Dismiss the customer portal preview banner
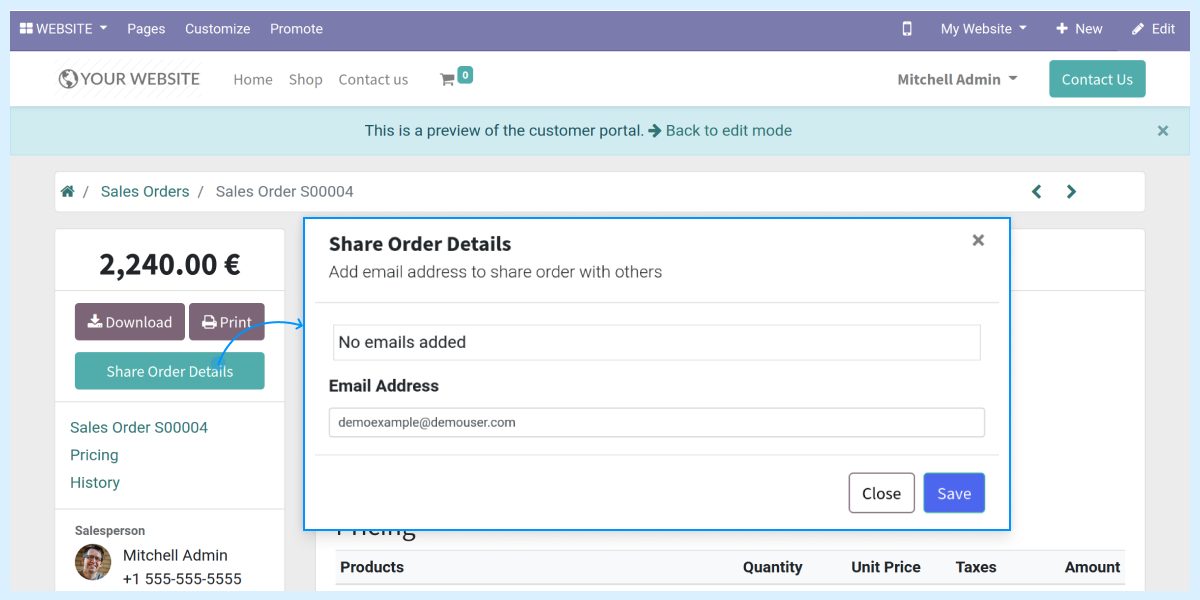 coord(1162,130)
